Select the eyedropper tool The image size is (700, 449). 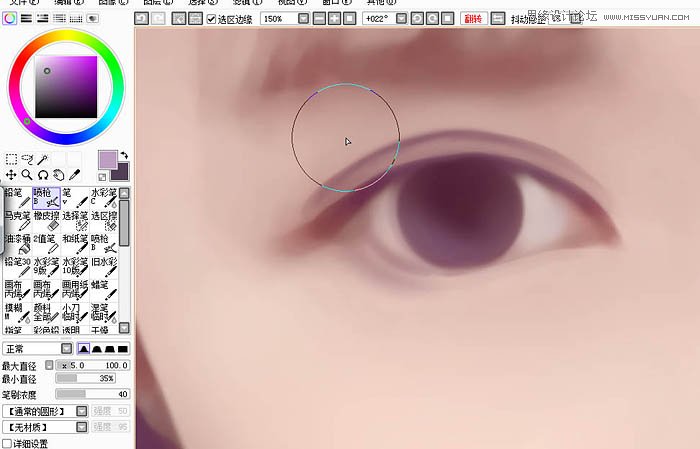pos(74,175)
